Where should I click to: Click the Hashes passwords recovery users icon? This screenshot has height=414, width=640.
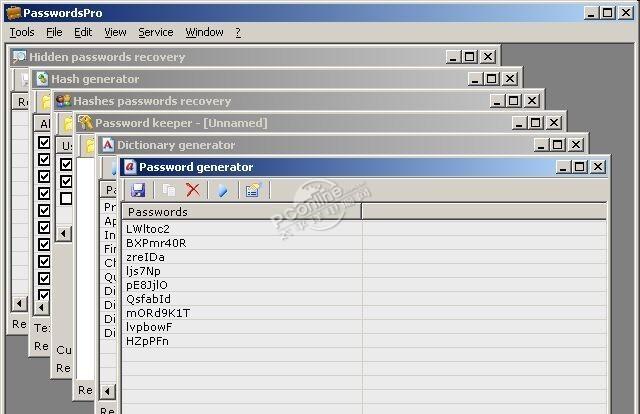pyautogui.click(x=63, y=100)
